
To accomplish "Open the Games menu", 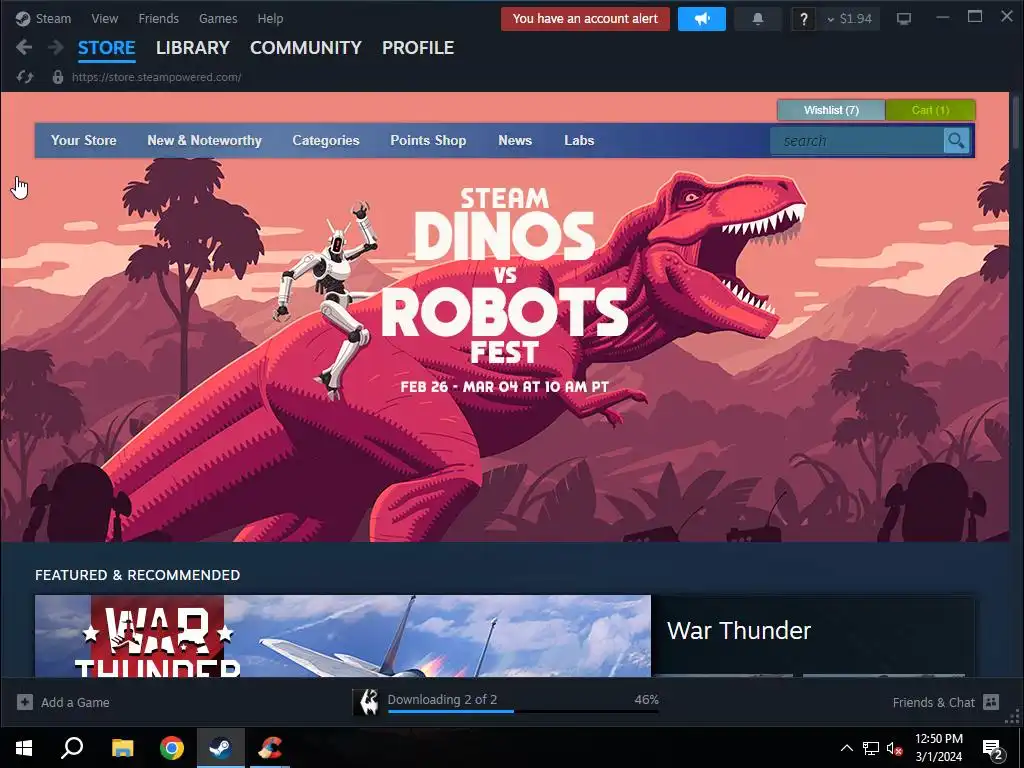I will click(218, 18).
